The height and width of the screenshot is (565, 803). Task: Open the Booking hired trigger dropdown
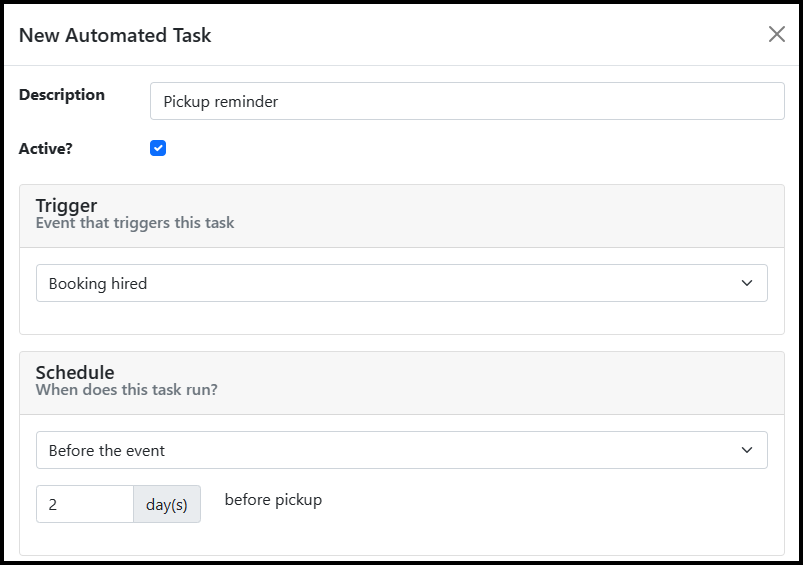(402, 283)
